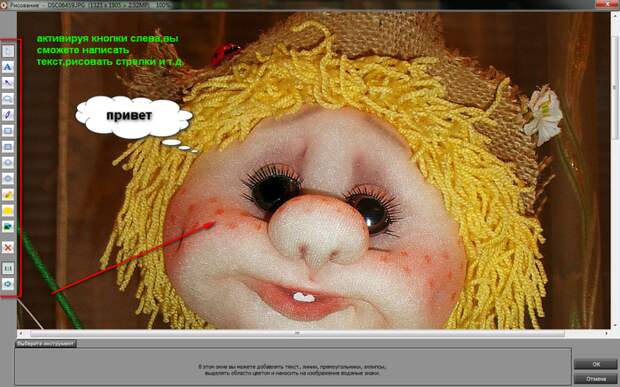This screenshot has height=387, width=620.
Task: Select the green text block активируя кнопки слева
Action: coord(110,50)
